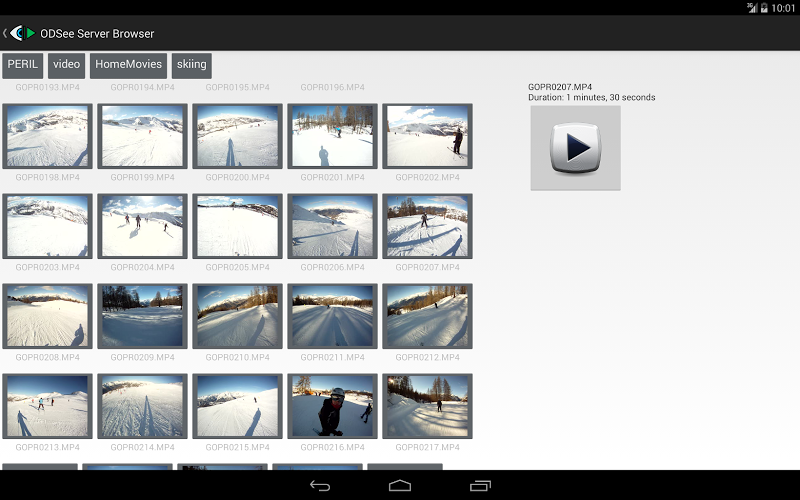Tap the GOPR0206.MP4 thumbnail
Image resolution: width=800 pixels, height=500 pixels.
332,226
